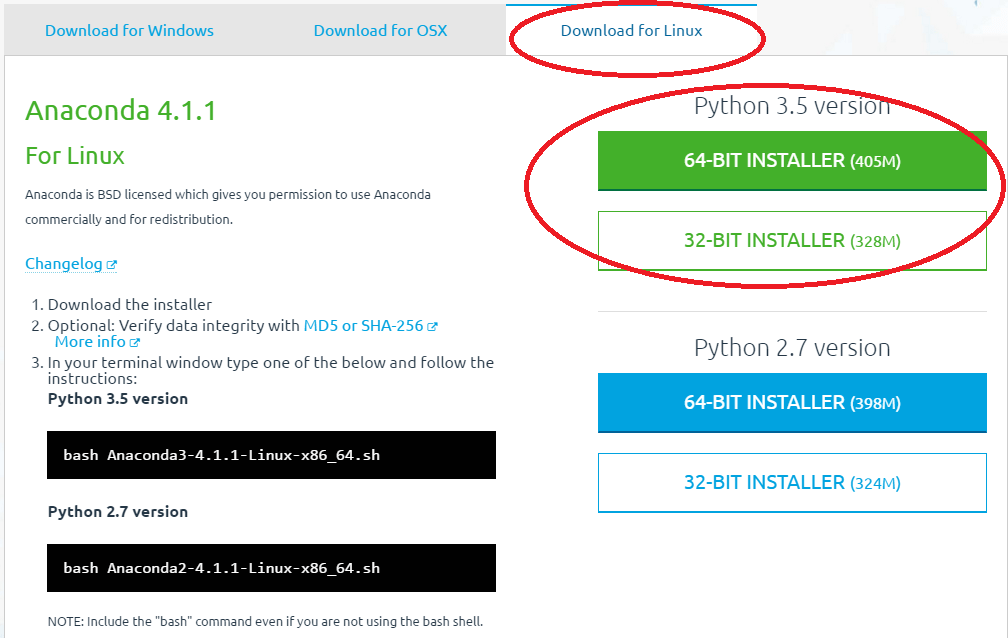This screenshot has height=638, width=1008.
Task: Click the For Linux subtitle
Action: pos(74,156)
